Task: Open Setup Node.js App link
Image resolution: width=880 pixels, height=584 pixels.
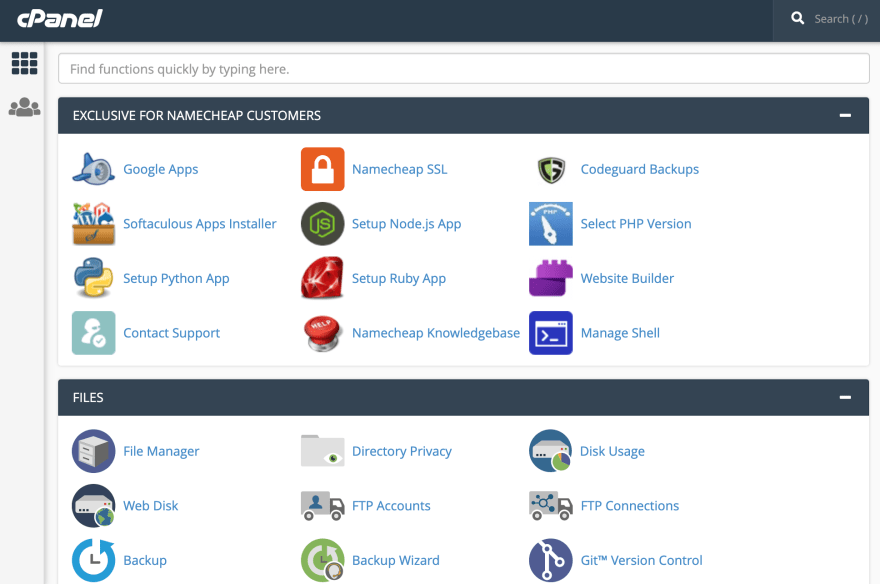Action: pyautogui.click(x=406, y=224)
